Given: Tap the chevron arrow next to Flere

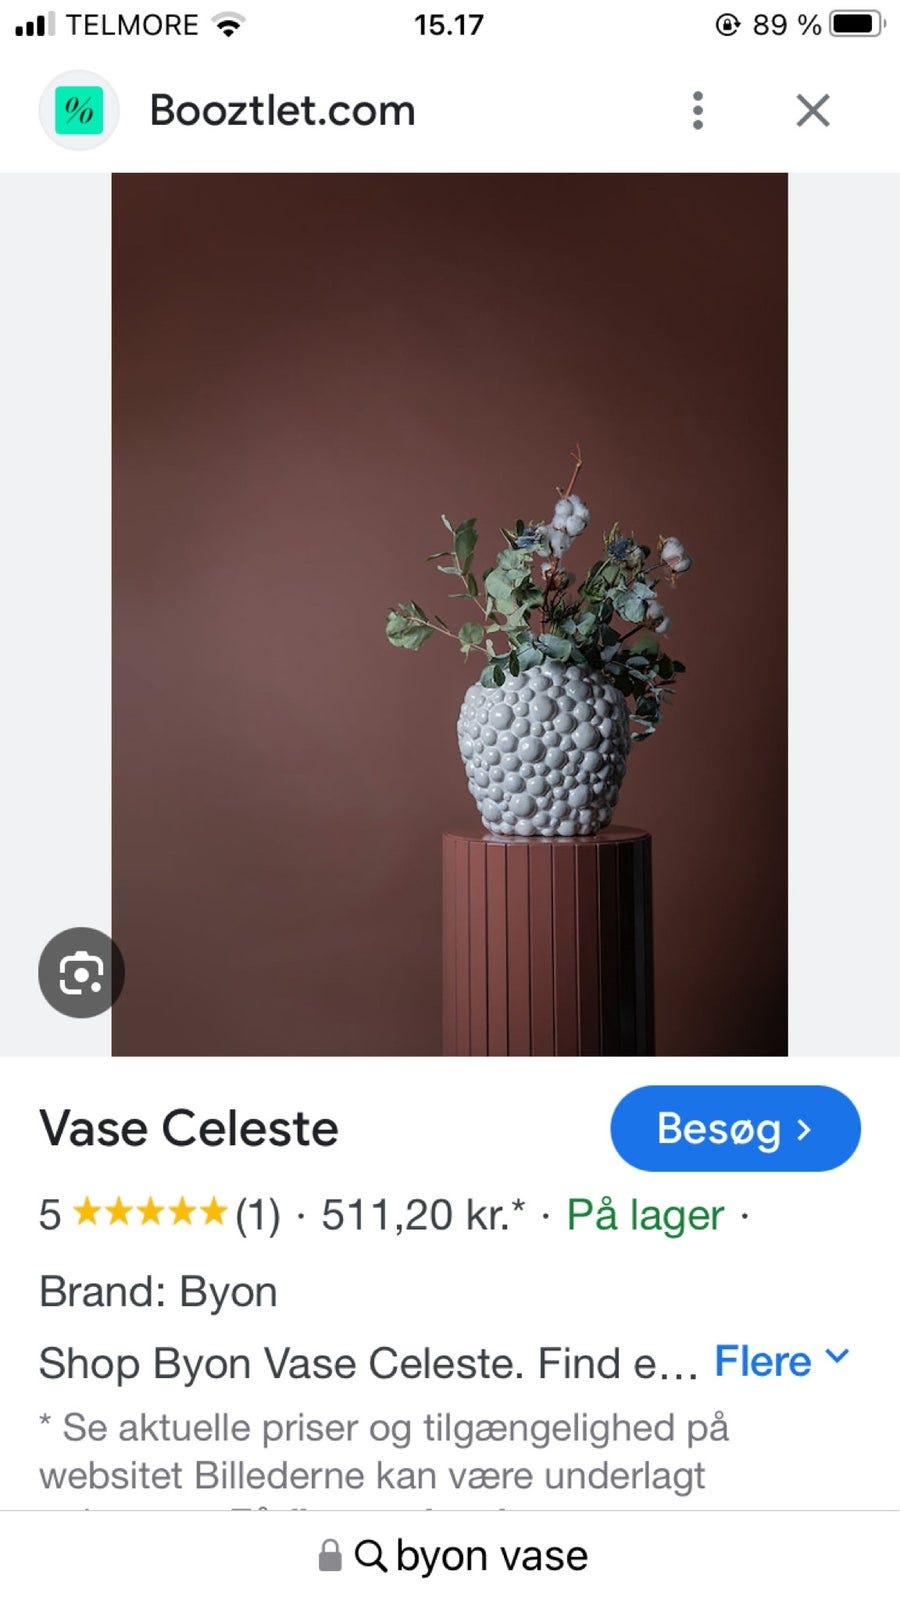Looking at the screenshot, I should [x=837, y=1356].
